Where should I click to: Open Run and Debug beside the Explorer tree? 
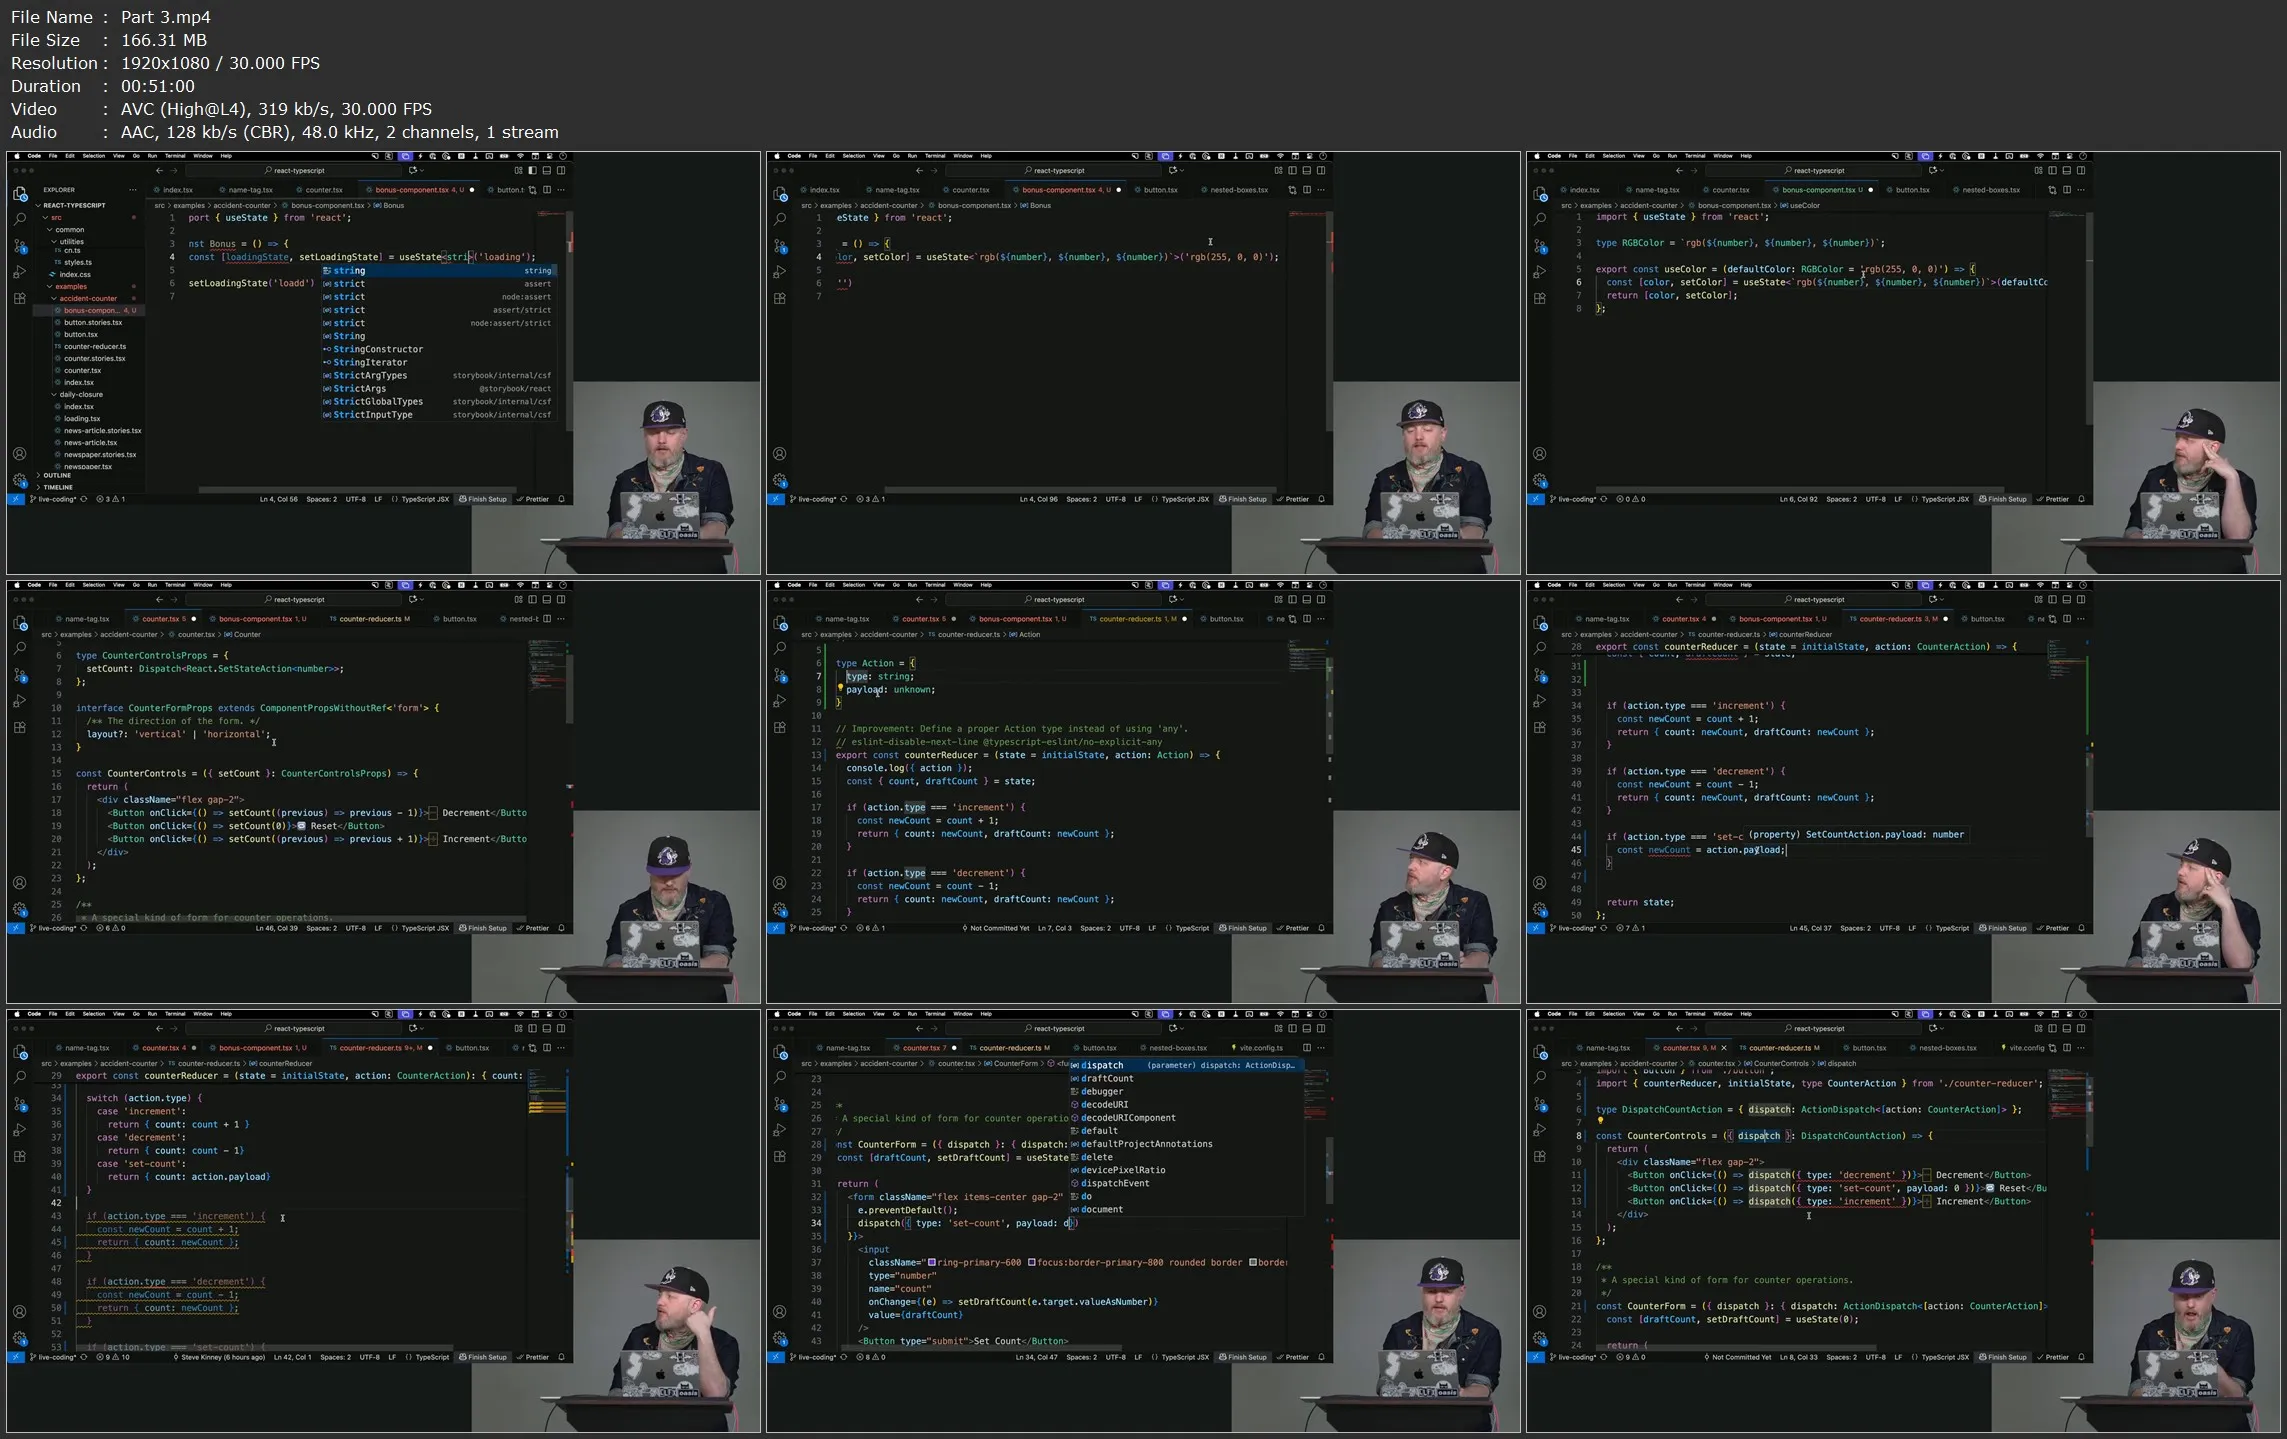[x=20, y=272]
